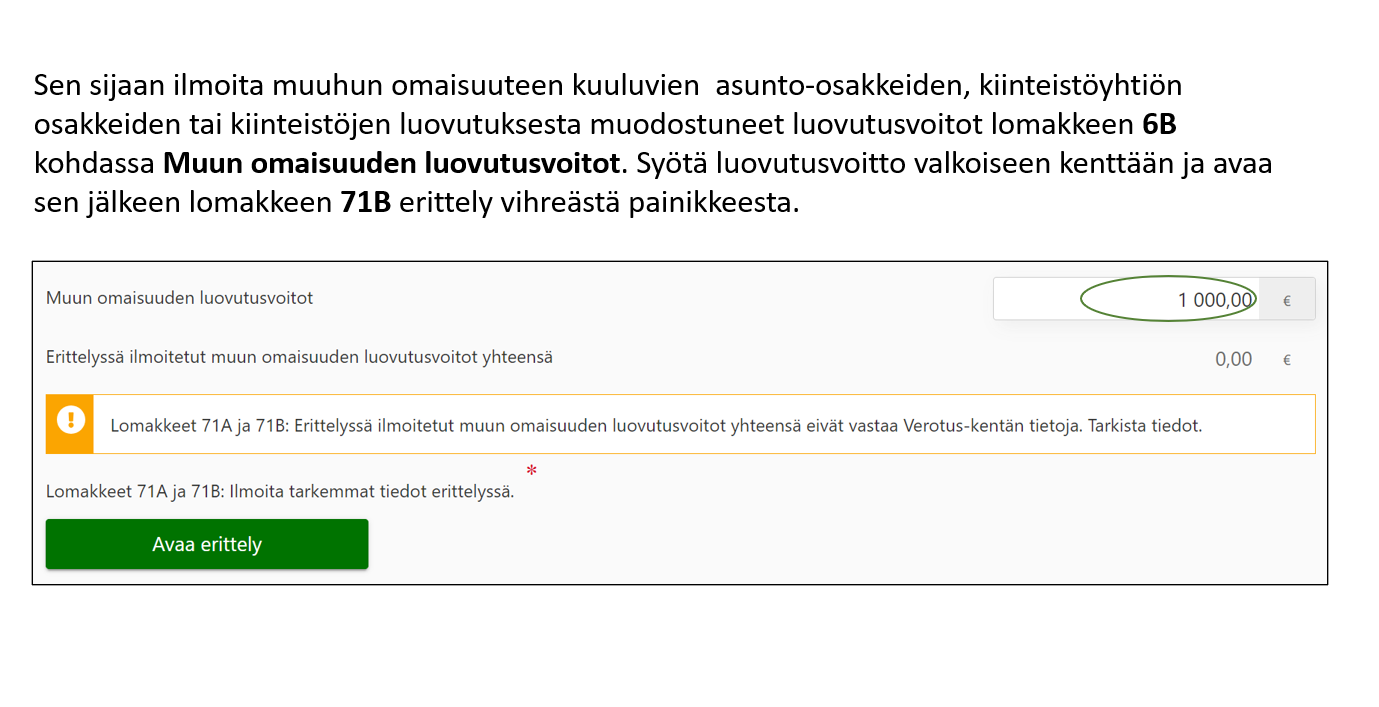Viewport: 1379px width, 707px height.
Task: Click the read-only 0,00 total value
Action: [1233, 359]
